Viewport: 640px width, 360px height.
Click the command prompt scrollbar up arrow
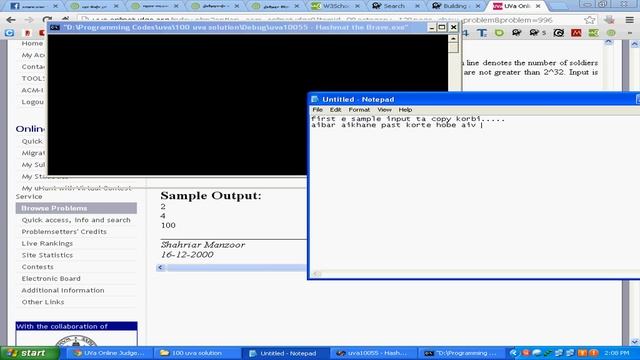(453, 38)
